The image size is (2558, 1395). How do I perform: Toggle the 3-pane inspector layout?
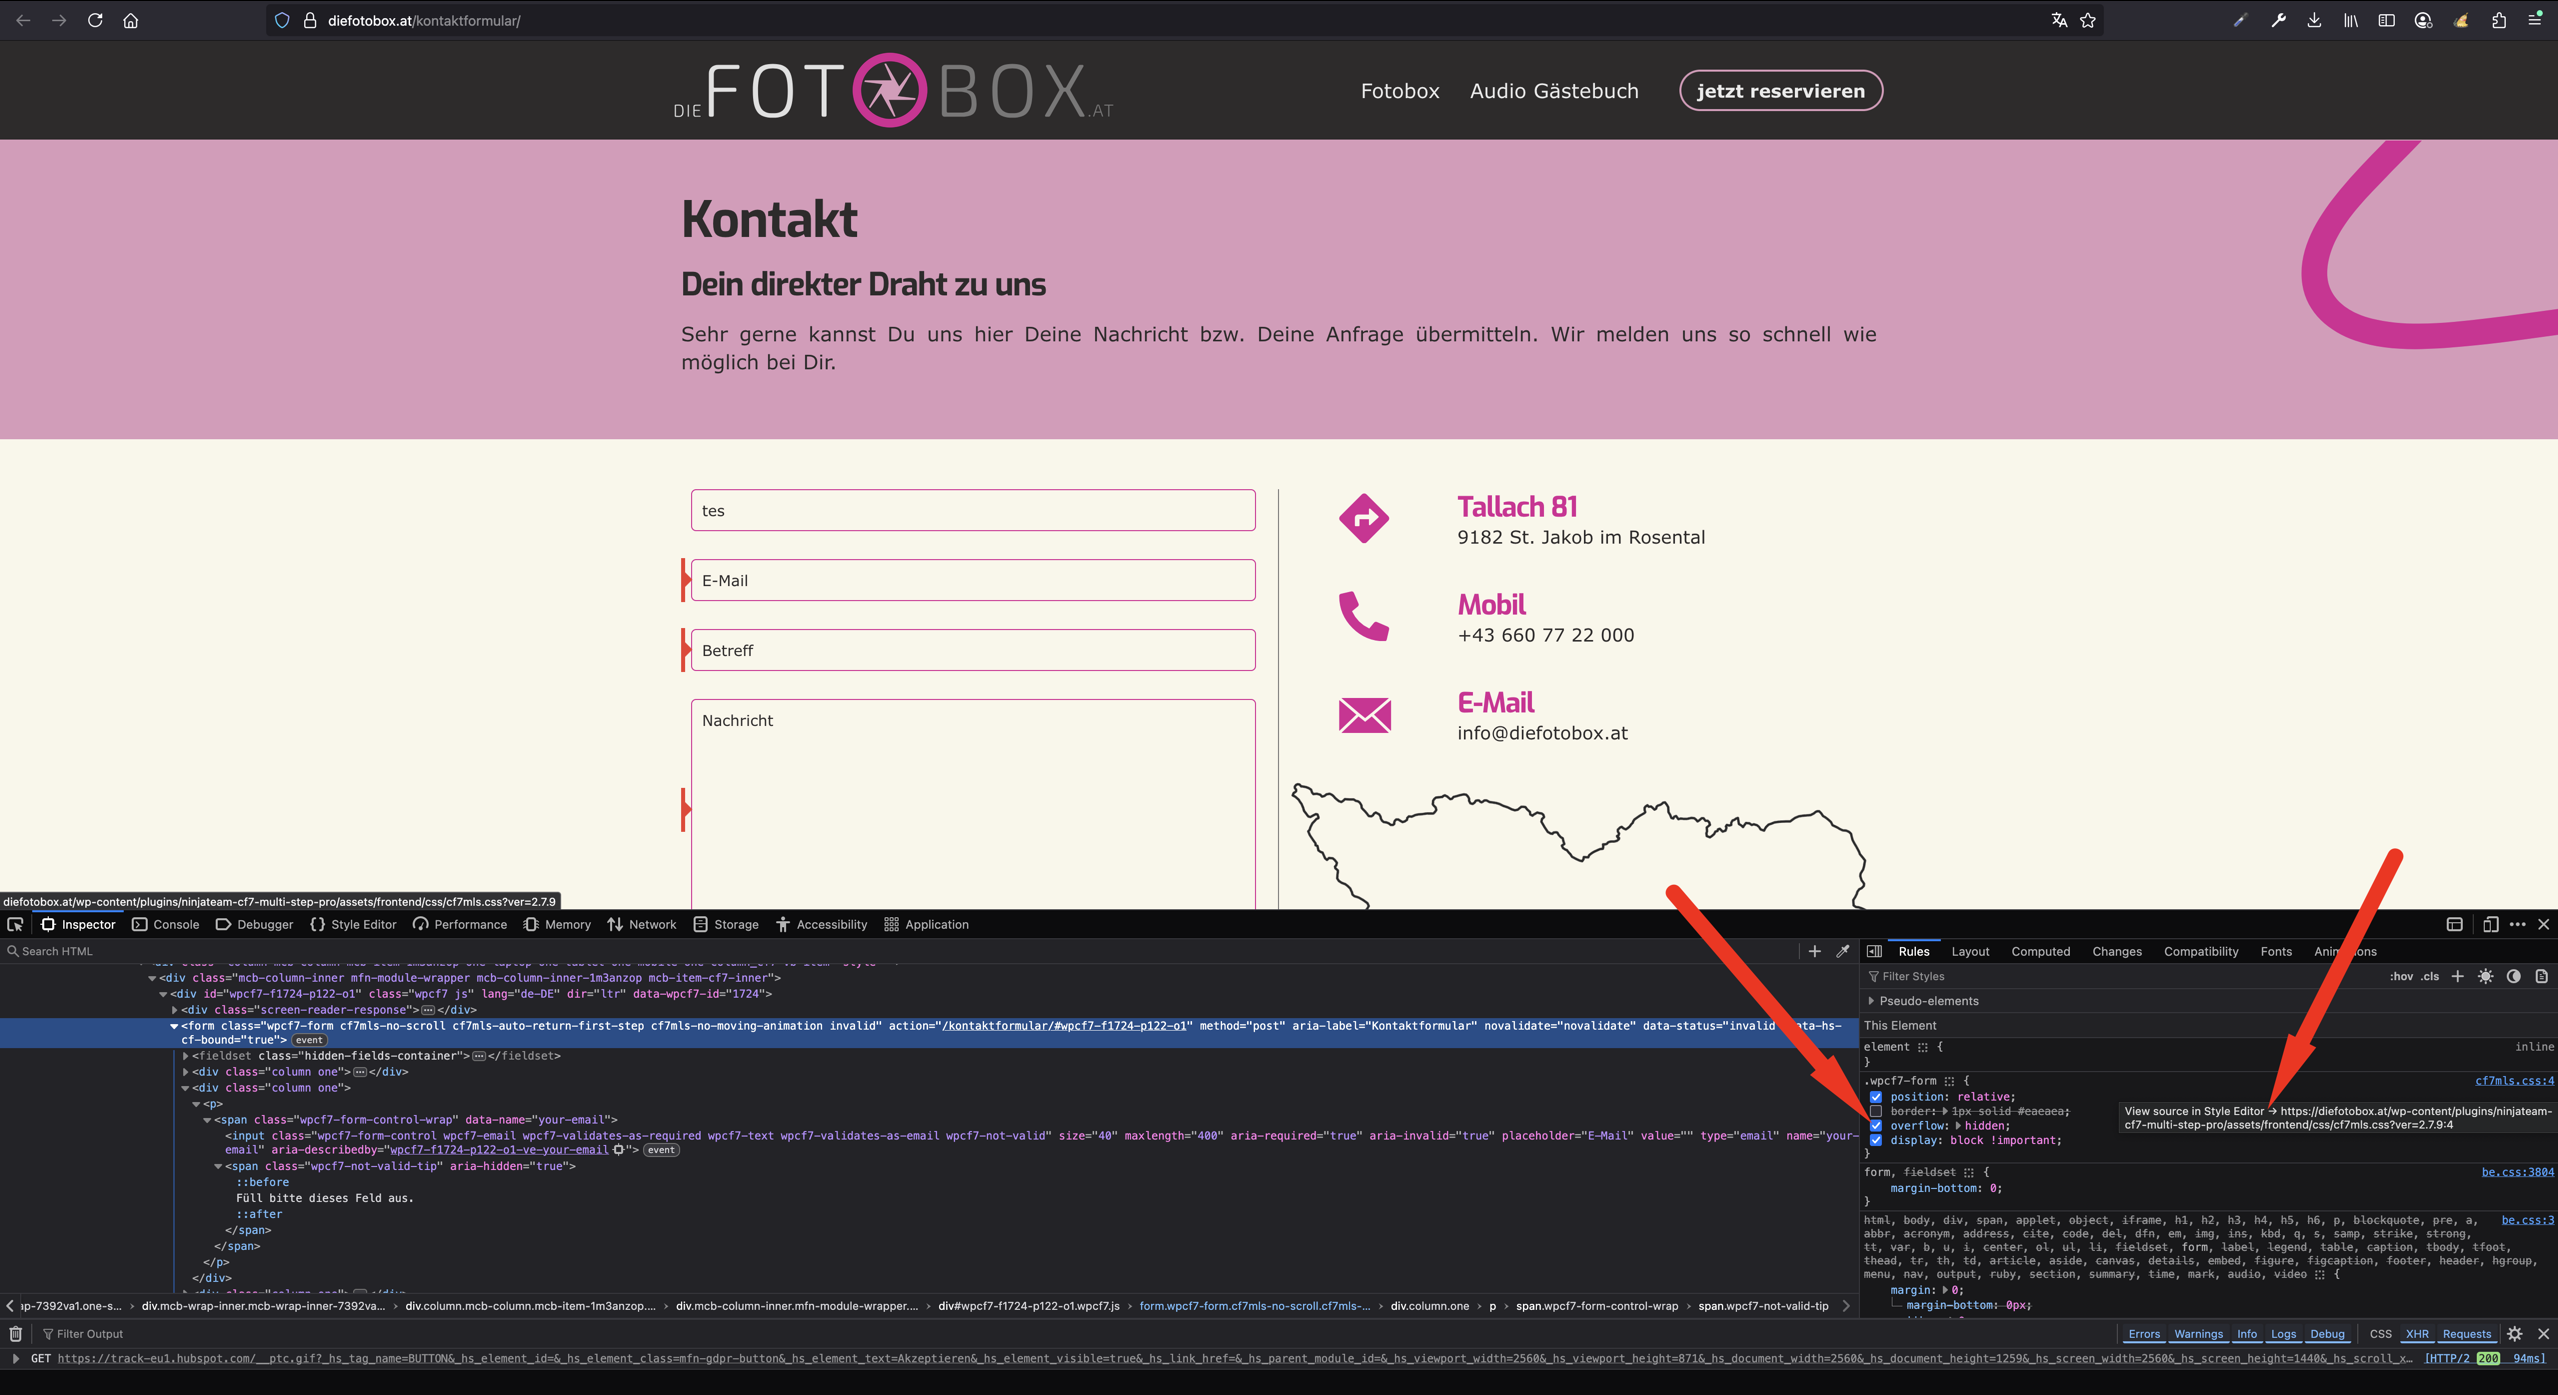1875,951
